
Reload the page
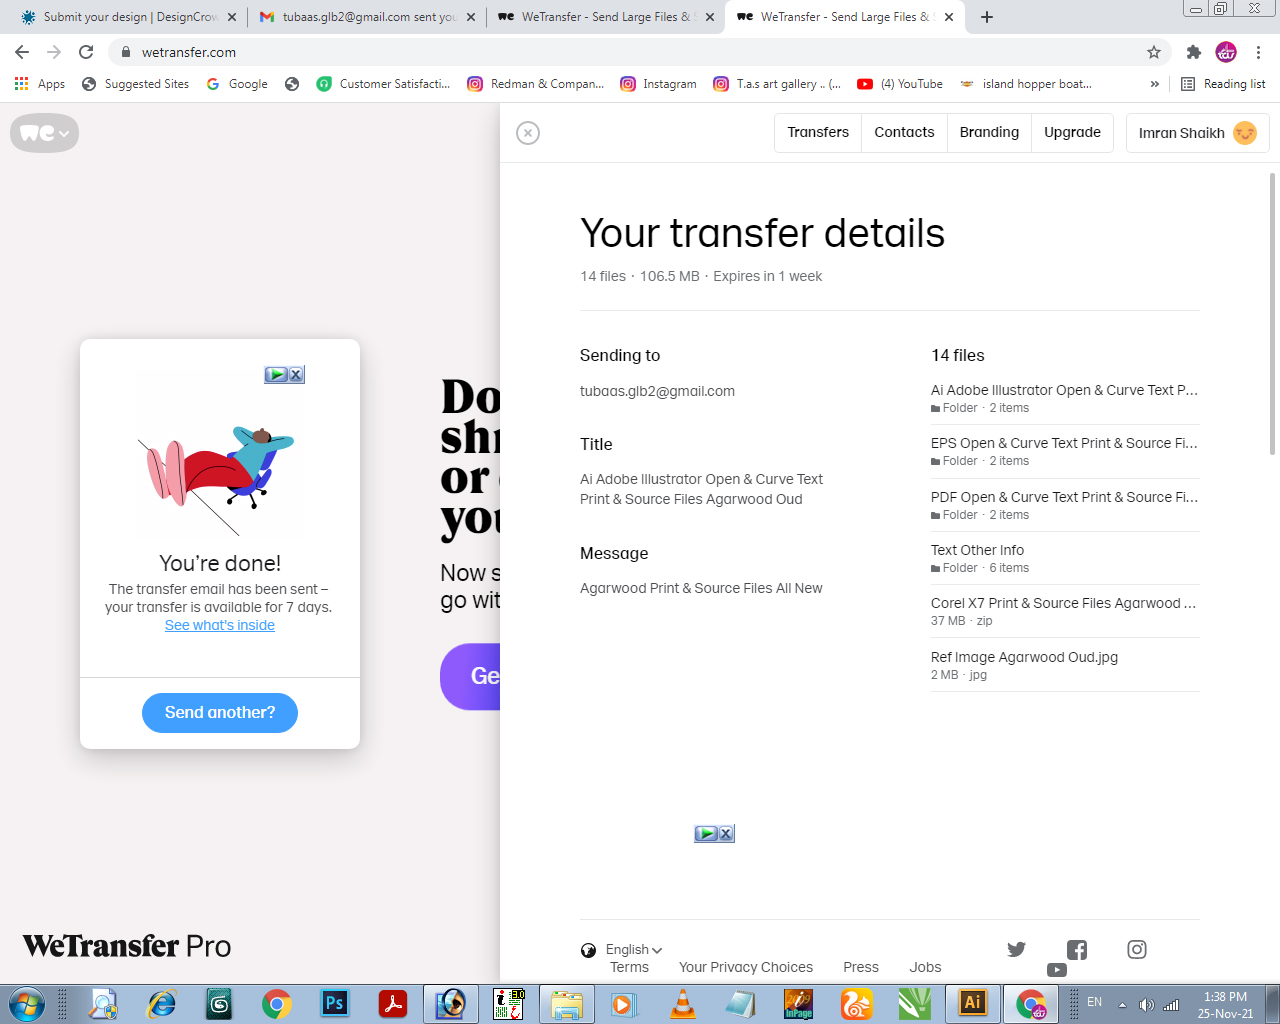tap(86, 52)
